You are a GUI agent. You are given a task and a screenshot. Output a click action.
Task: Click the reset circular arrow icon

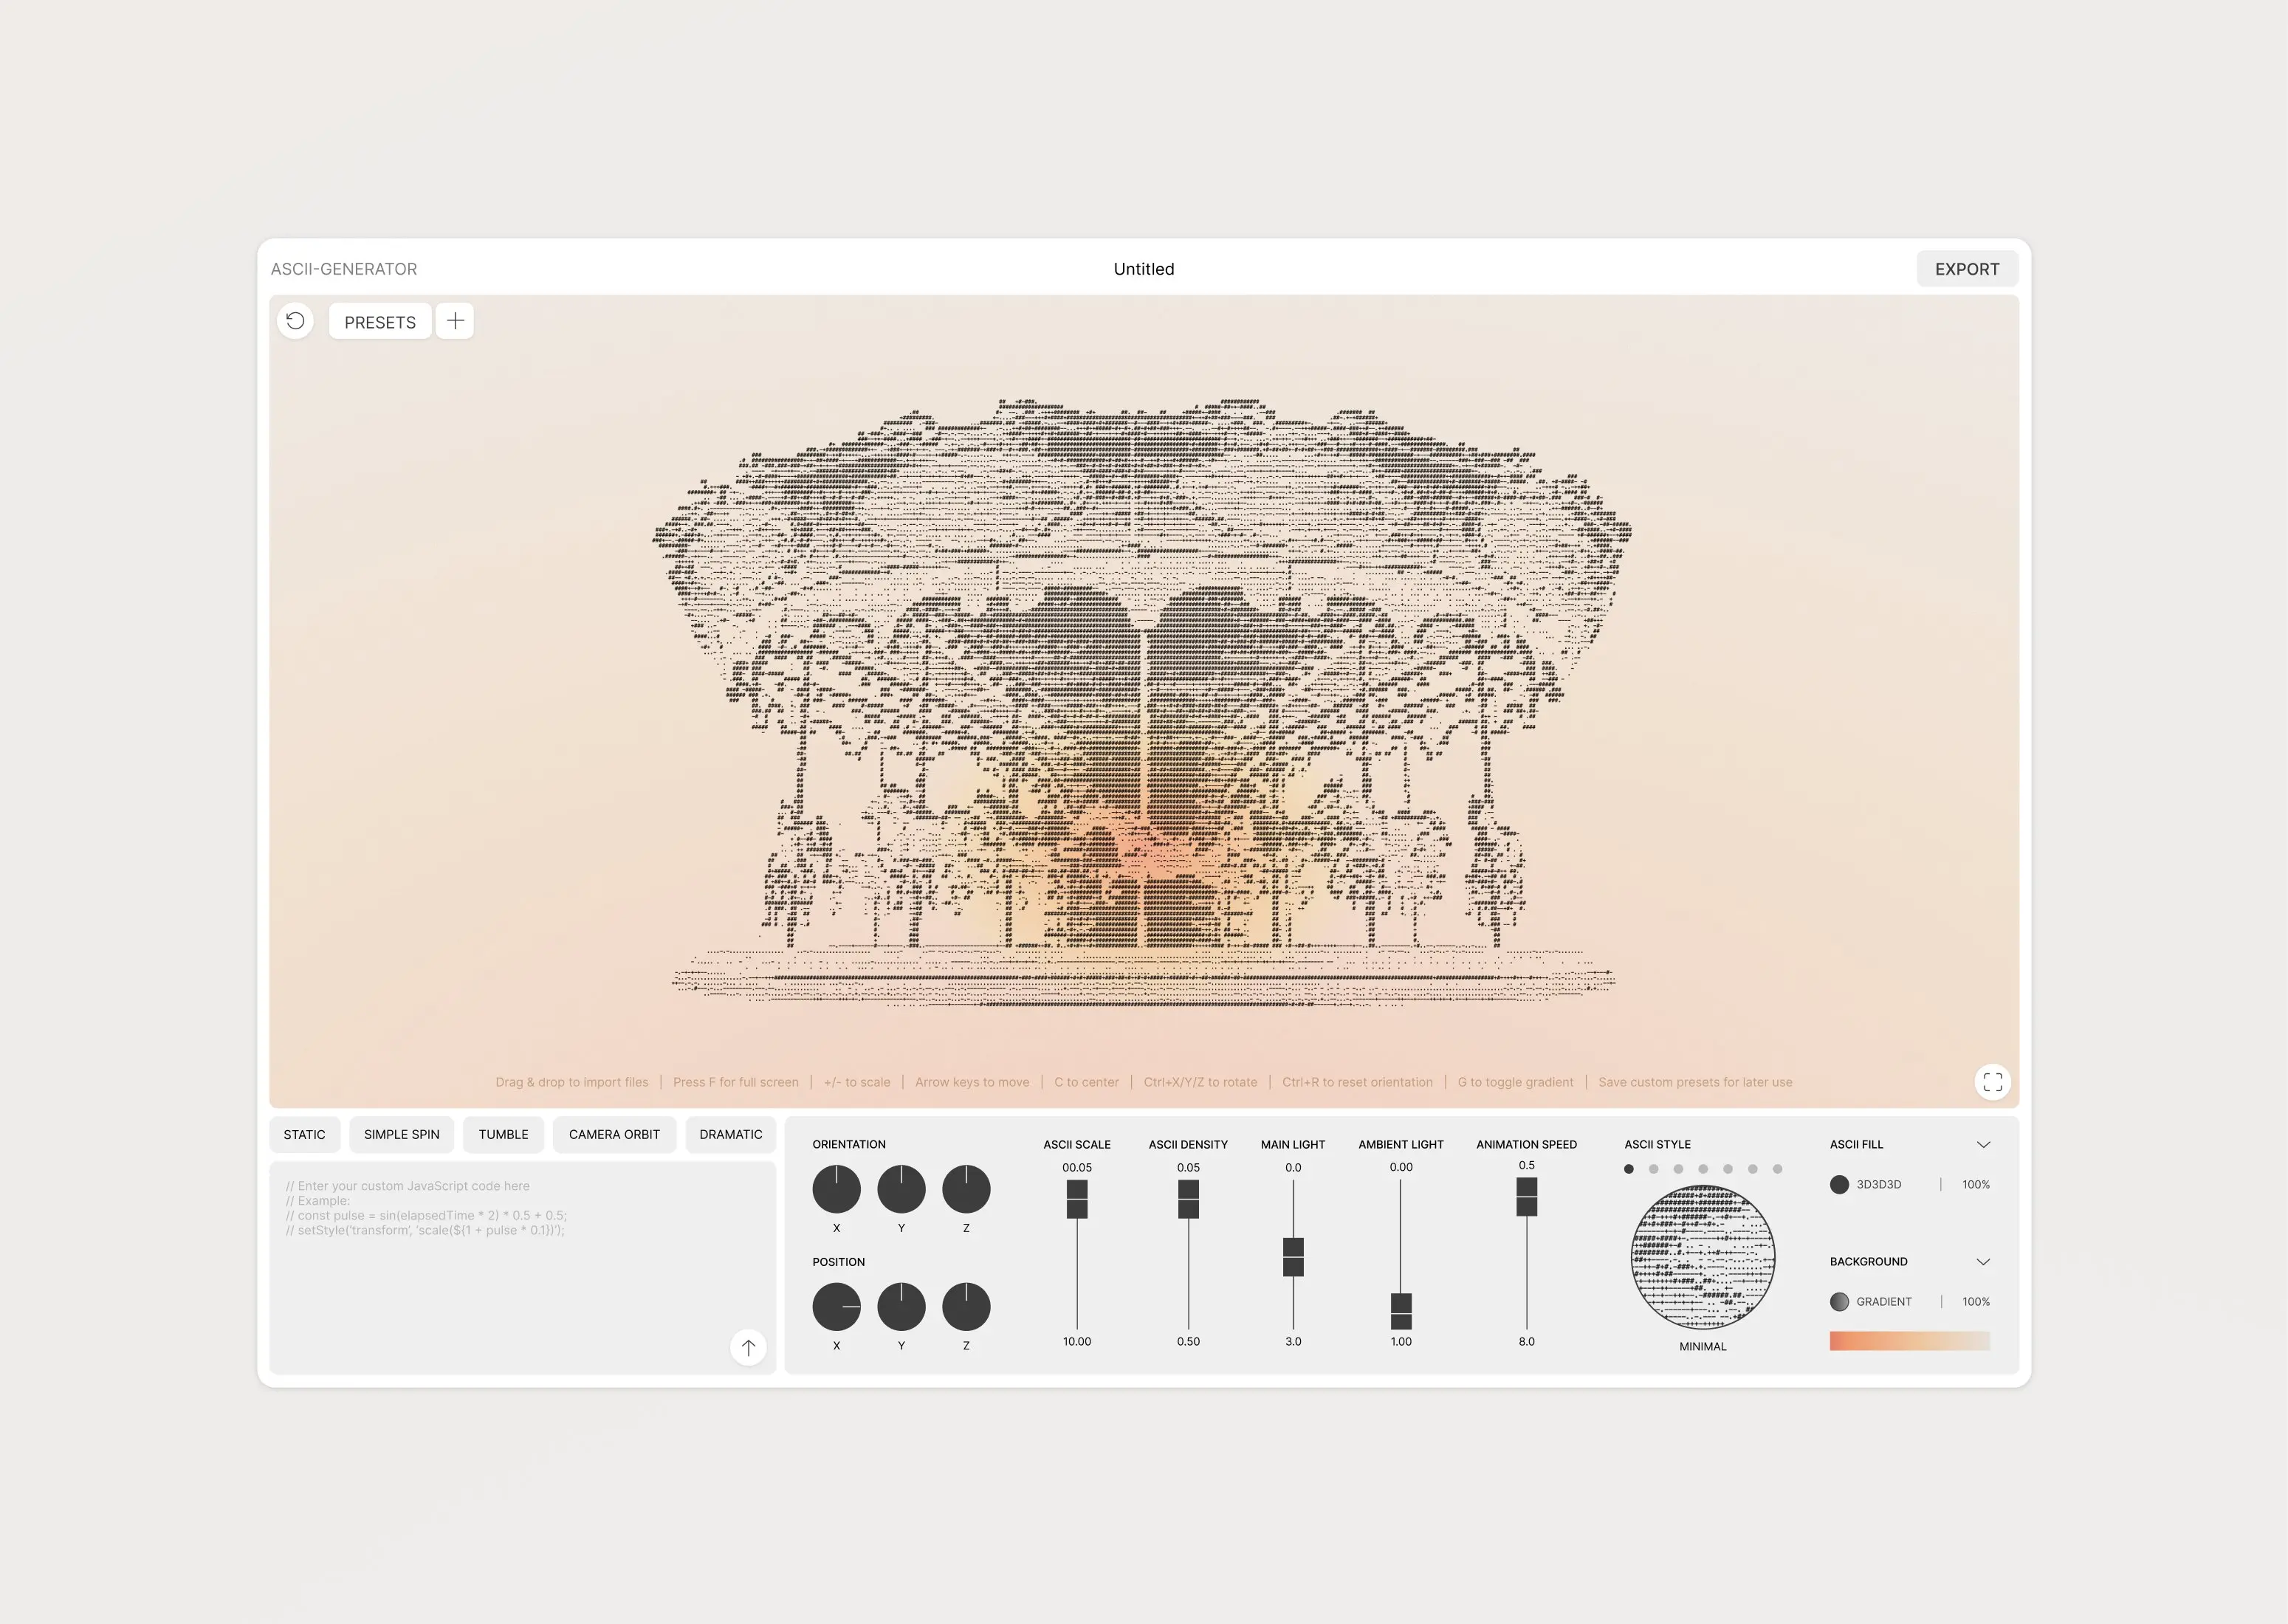[x=295, y=321]
